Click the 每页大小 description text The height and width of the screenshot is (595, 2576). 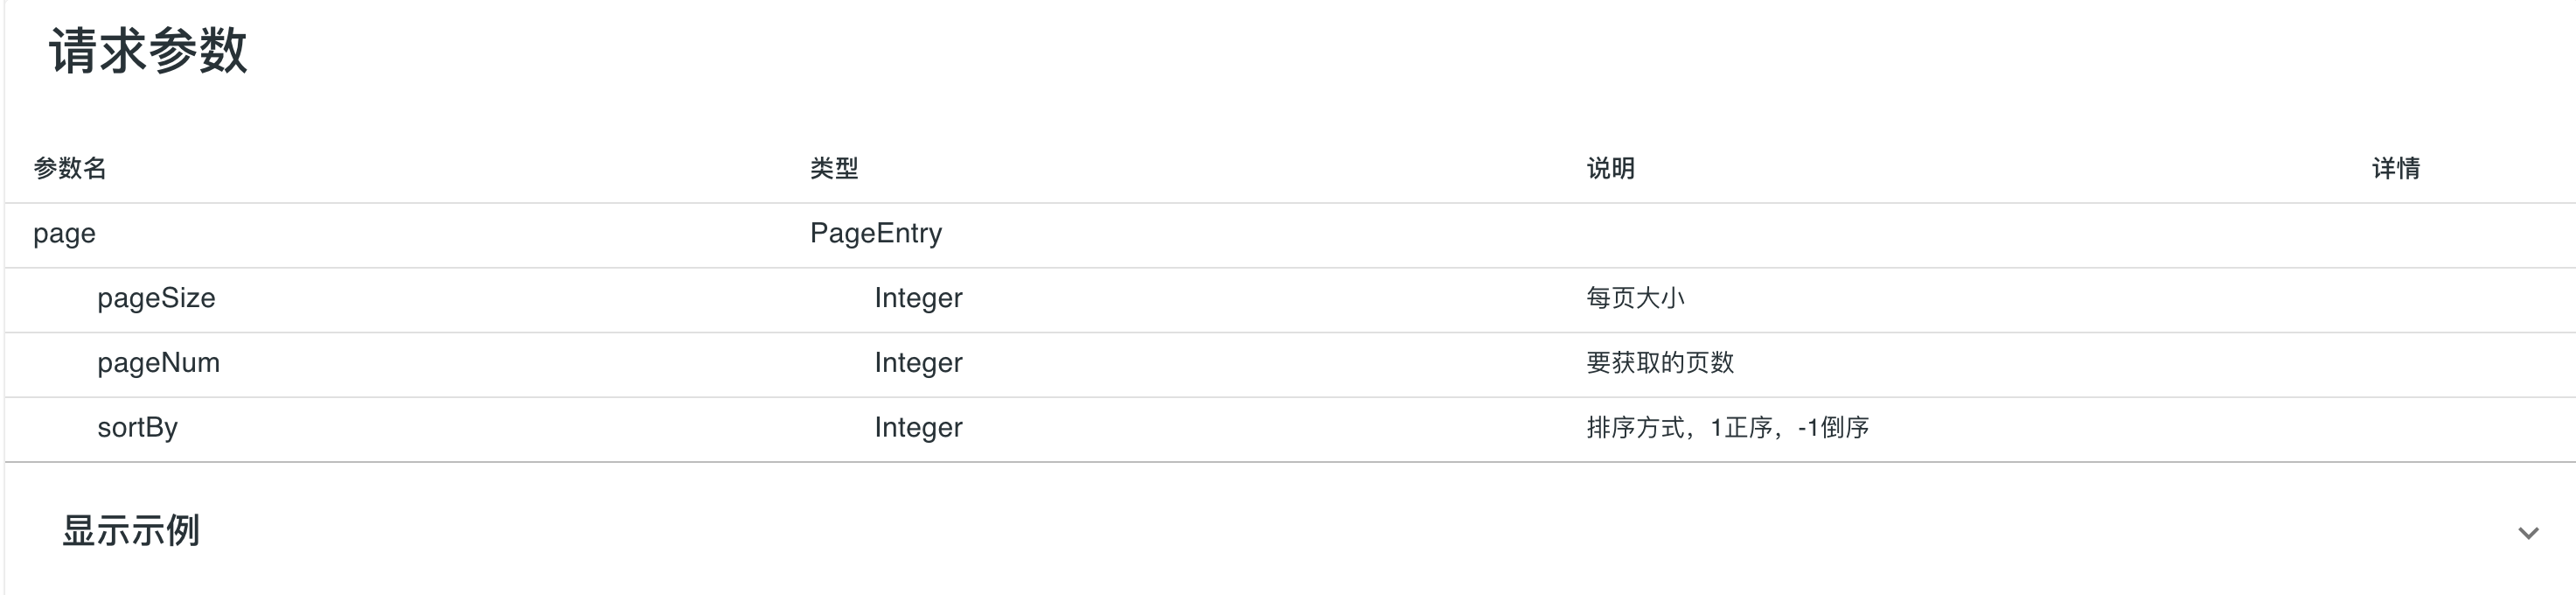coord(1635,299)
